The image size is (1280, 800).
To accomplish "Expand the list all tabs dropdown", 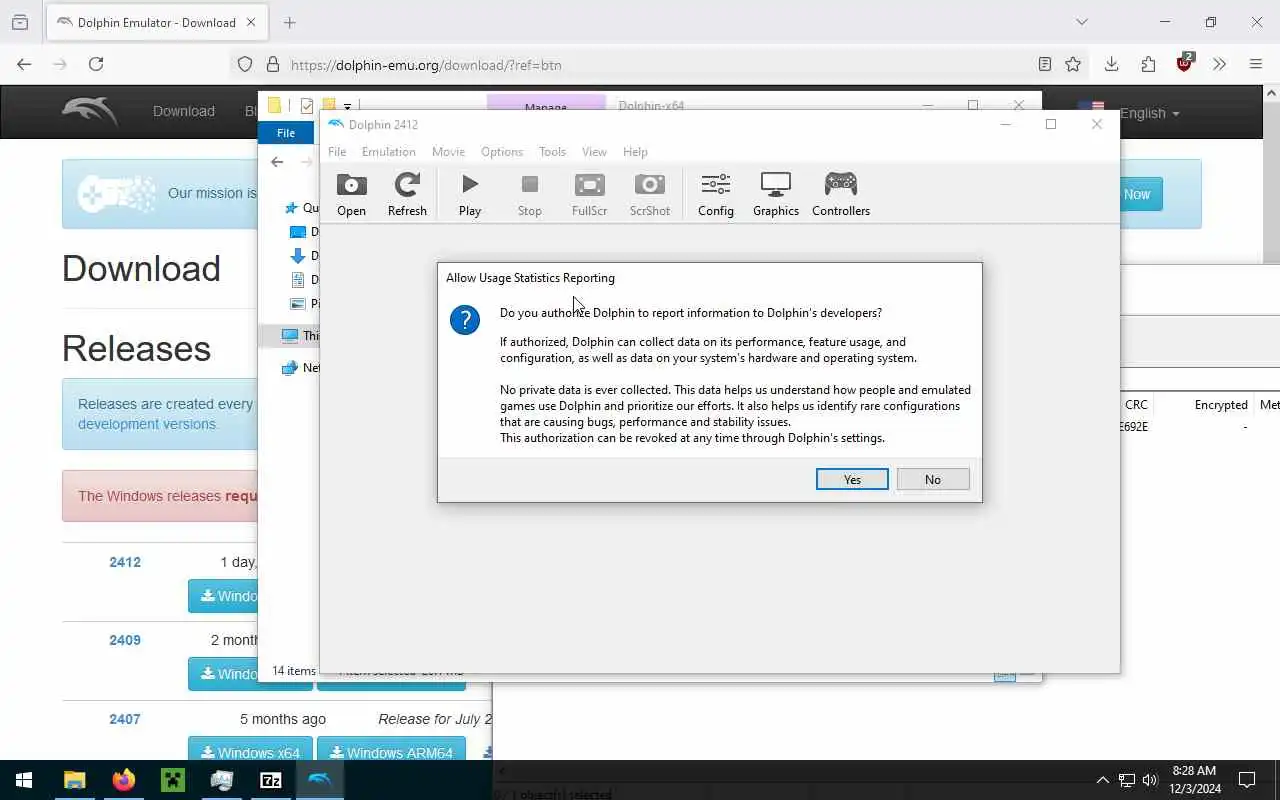I will coord(1081,22).
